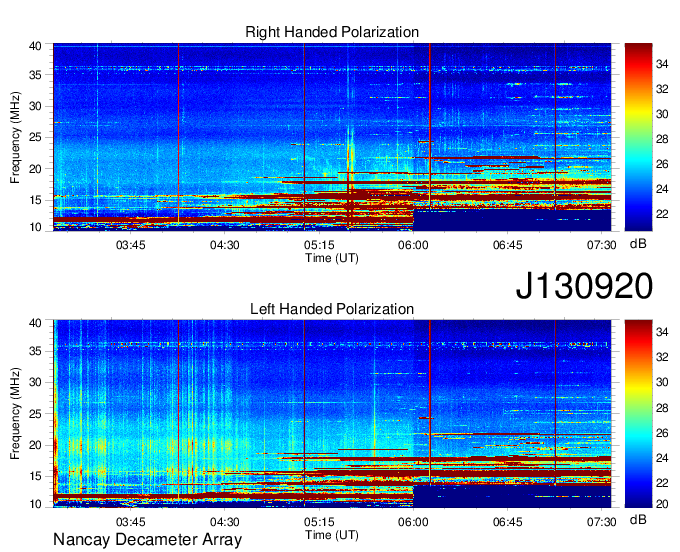The width and height of the screenshot is (680, 552).
Task: Click 03:45 tick of right-handed panel
Action: click(x=131, y=245)
